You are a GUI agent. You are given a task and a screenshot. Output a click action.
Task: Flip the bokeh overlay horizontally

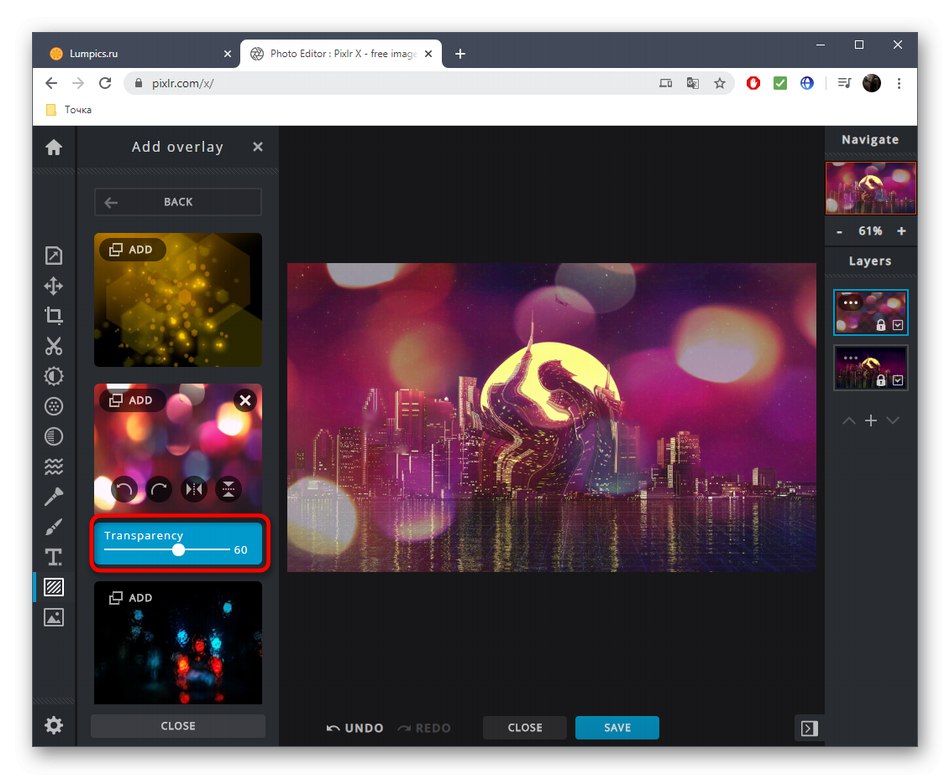(x=194, y=489)
